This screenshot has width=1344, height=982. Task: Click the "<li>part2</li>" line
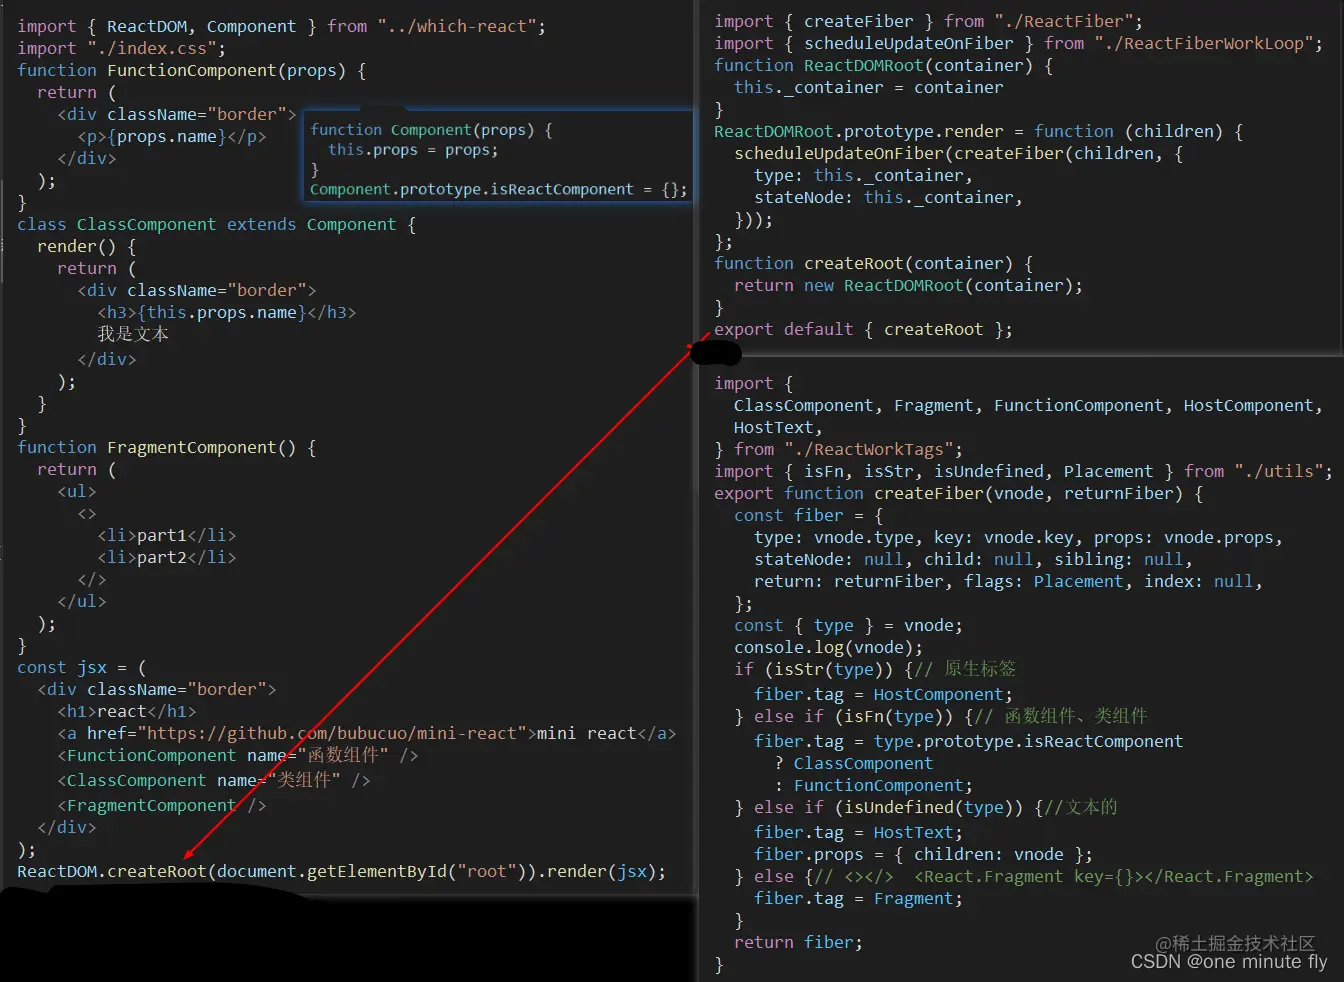click(x=167, y=557)
